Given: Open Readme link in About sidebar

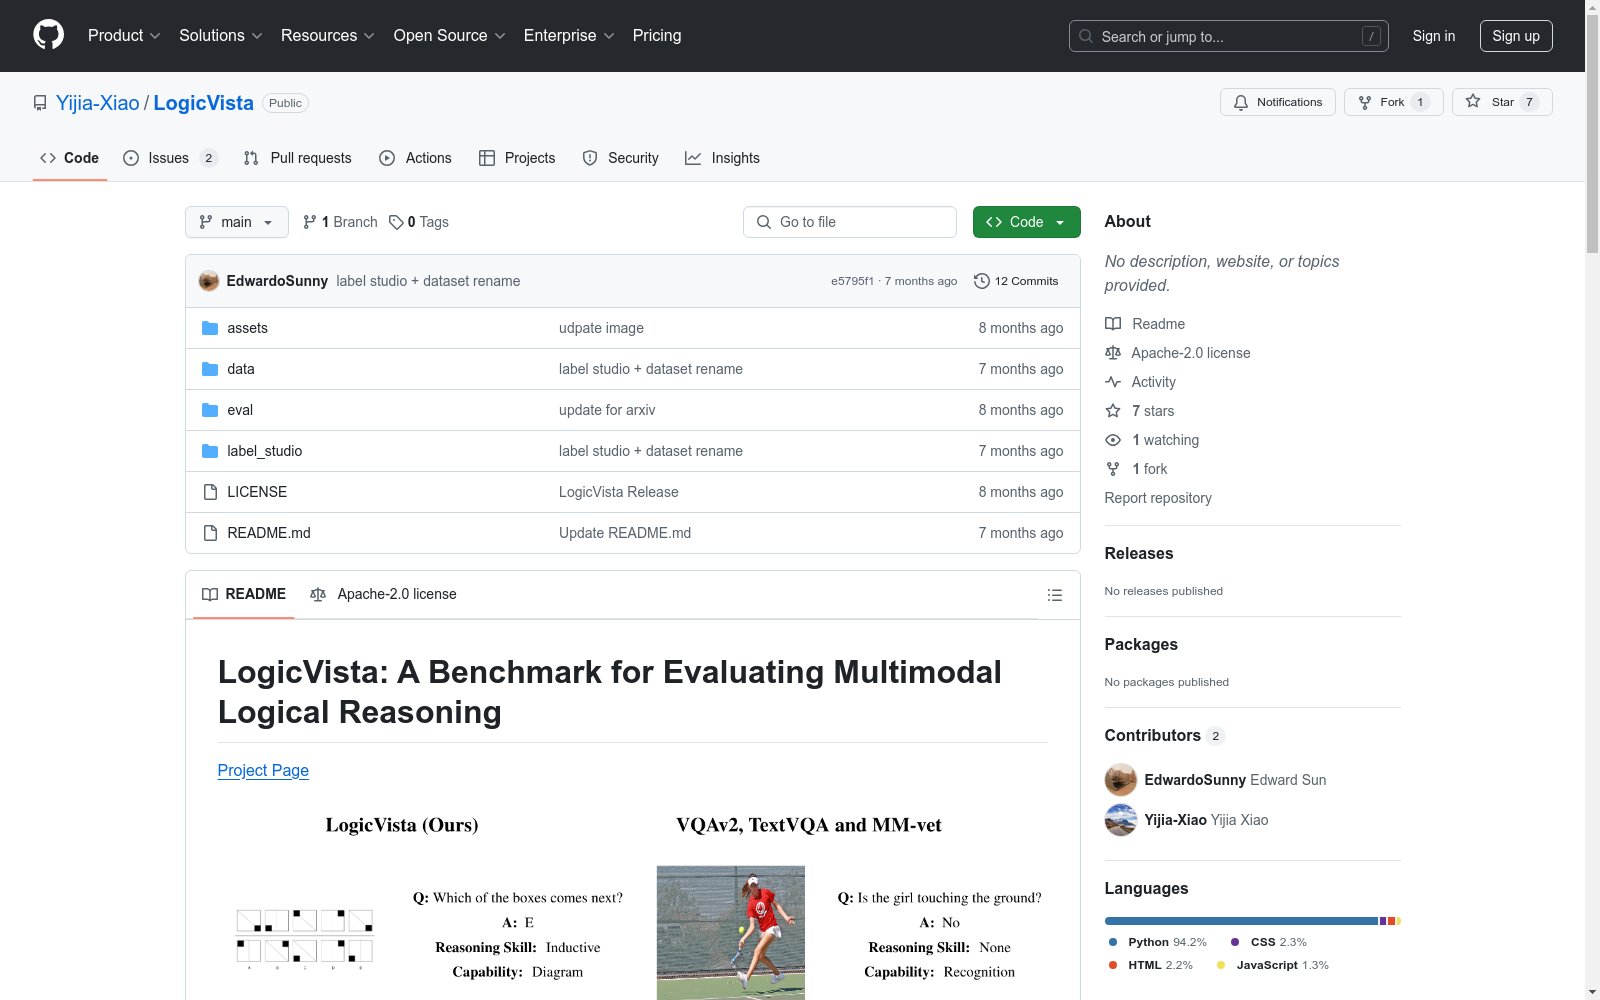Looking at the screenshot, I should [x=1145, y=324].
